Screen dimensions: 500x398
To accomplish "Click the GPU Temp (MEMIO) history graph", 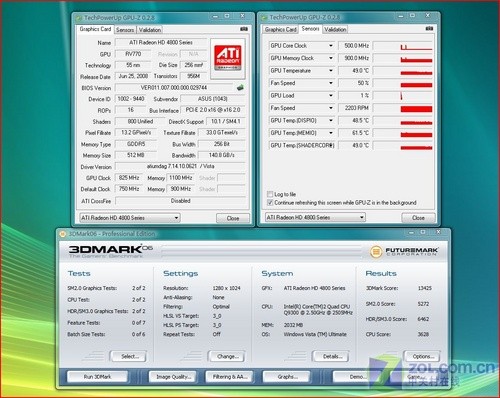I will (x=403, y=133).
